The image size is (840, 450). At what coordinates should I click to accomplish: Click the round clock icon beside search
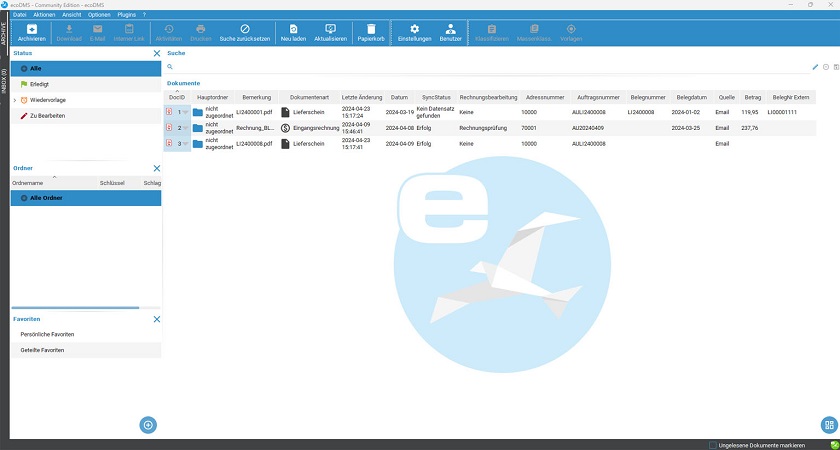coord(826,67)
